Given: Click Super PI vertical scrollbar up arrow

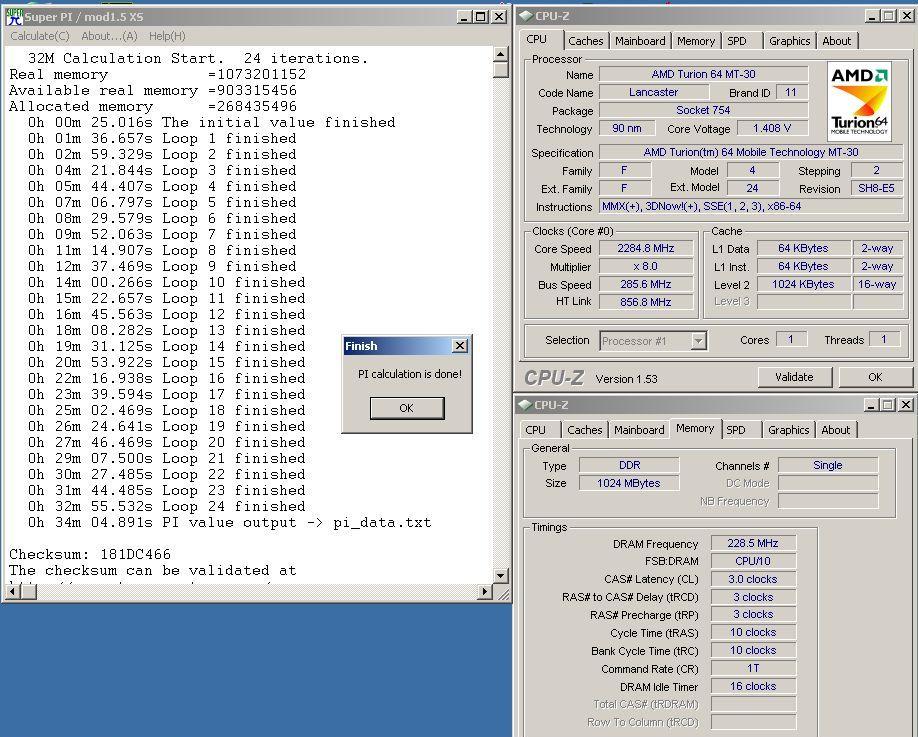Looking at the screenshot, I should click(501, 54).
